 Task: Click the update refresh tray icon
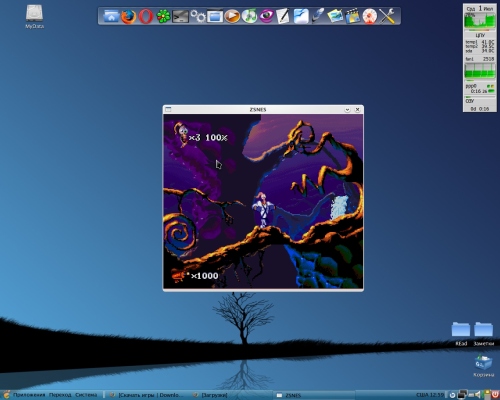pyautogui.click(x=452, y=395)
